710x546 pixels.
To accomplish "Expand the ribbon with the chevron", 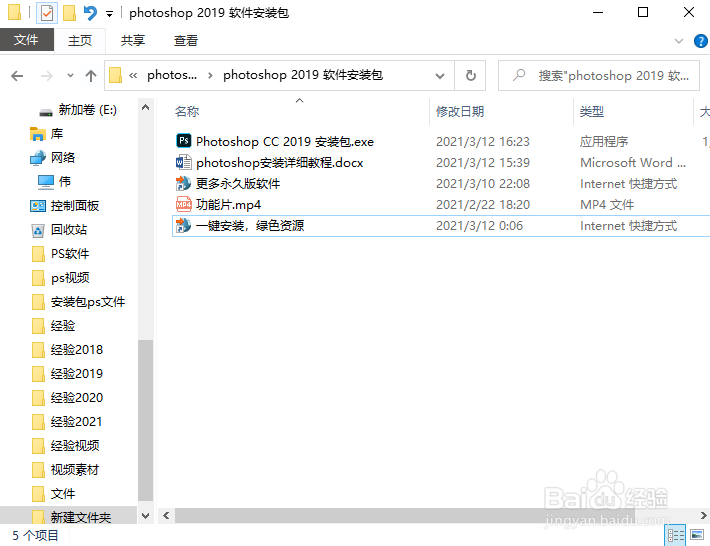I will click(x=678, y=41).
